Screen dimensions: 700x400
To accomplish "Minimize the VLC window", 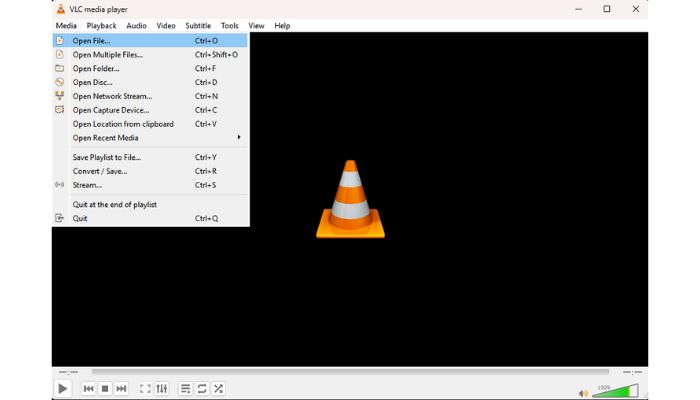I will tap(579, 9).
